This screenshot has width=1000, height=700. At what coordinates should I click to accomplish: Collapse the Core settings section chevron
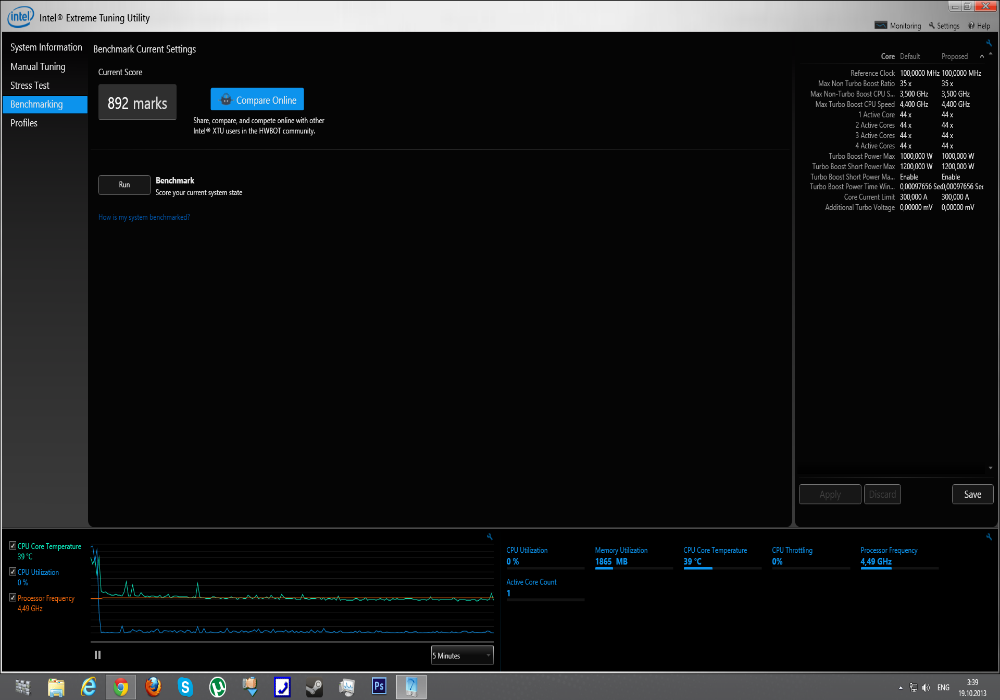pos(982,57)
